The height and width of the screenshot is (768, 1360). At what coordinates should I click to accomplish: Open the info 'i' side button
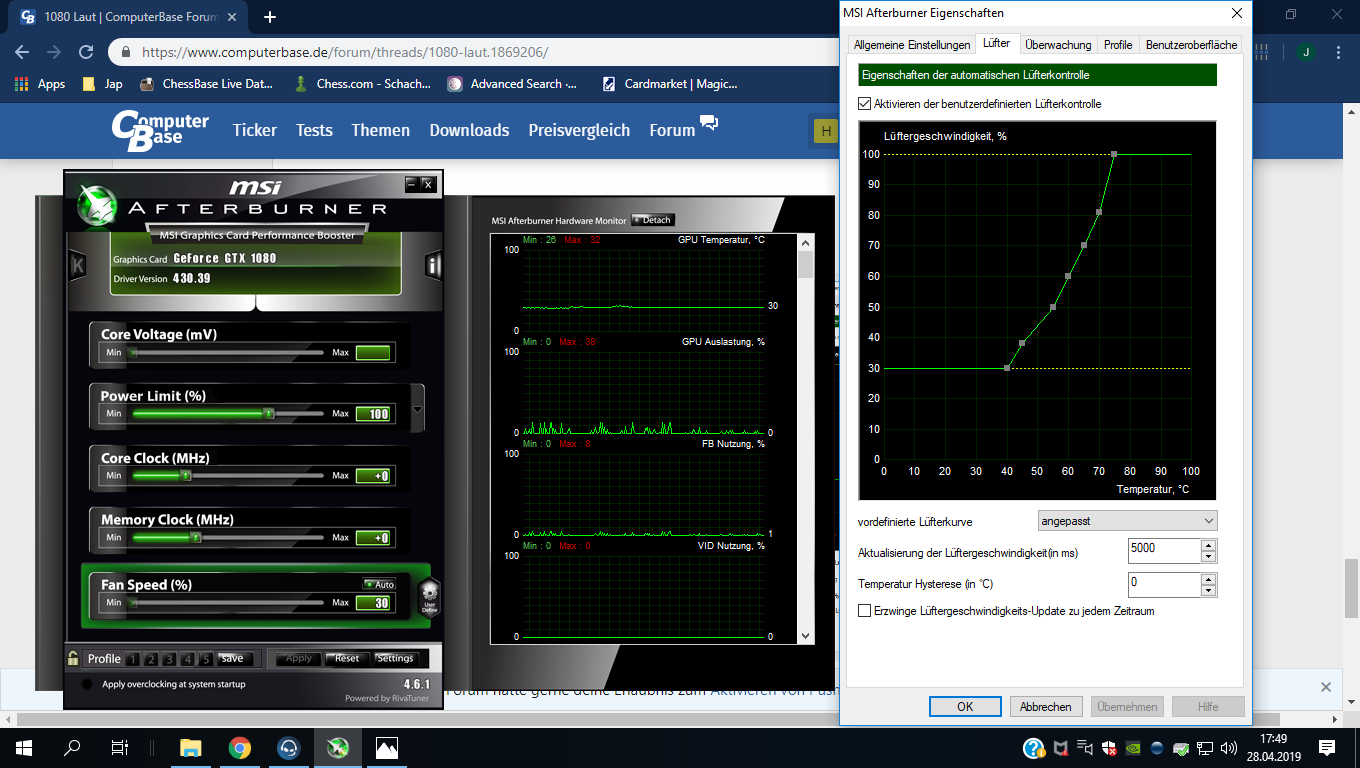(x=433, y=265)
